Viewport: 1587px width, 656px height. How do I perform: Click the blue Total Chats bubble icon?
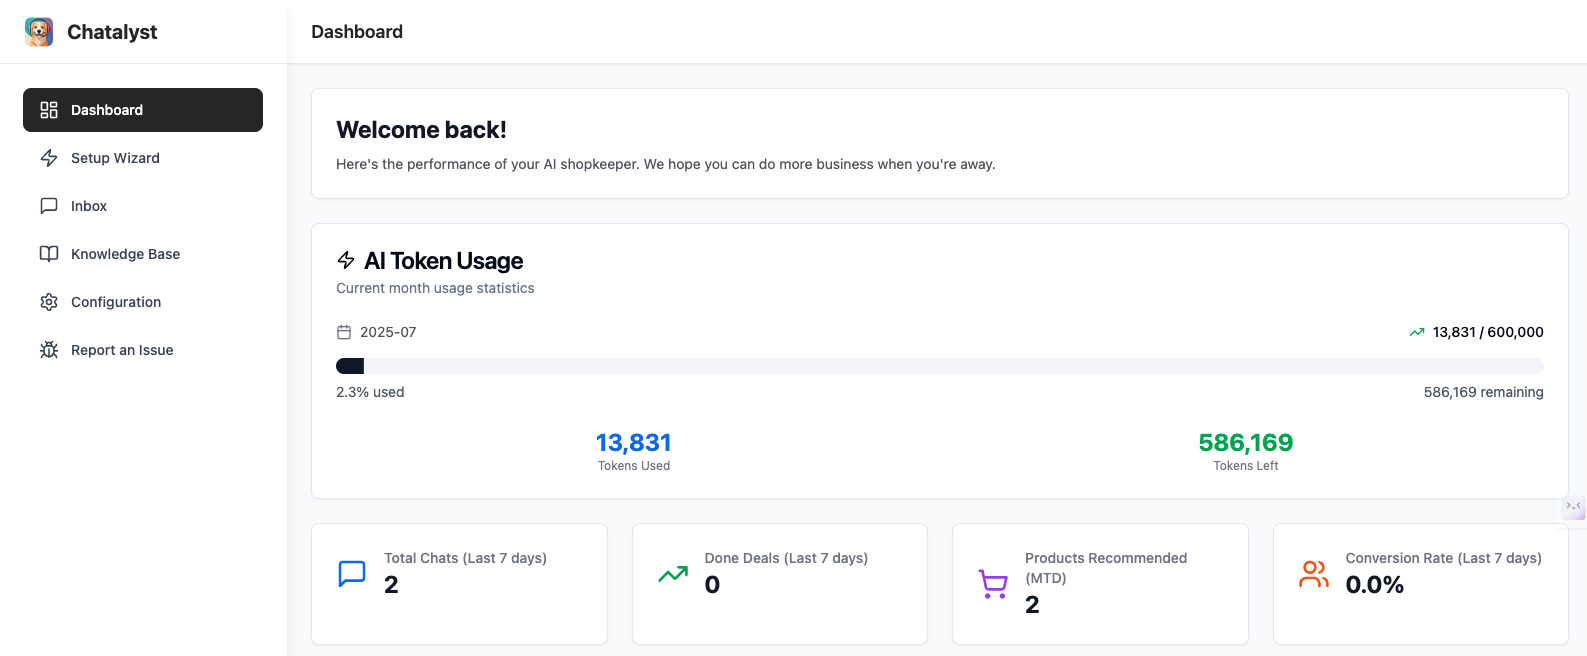352,574
